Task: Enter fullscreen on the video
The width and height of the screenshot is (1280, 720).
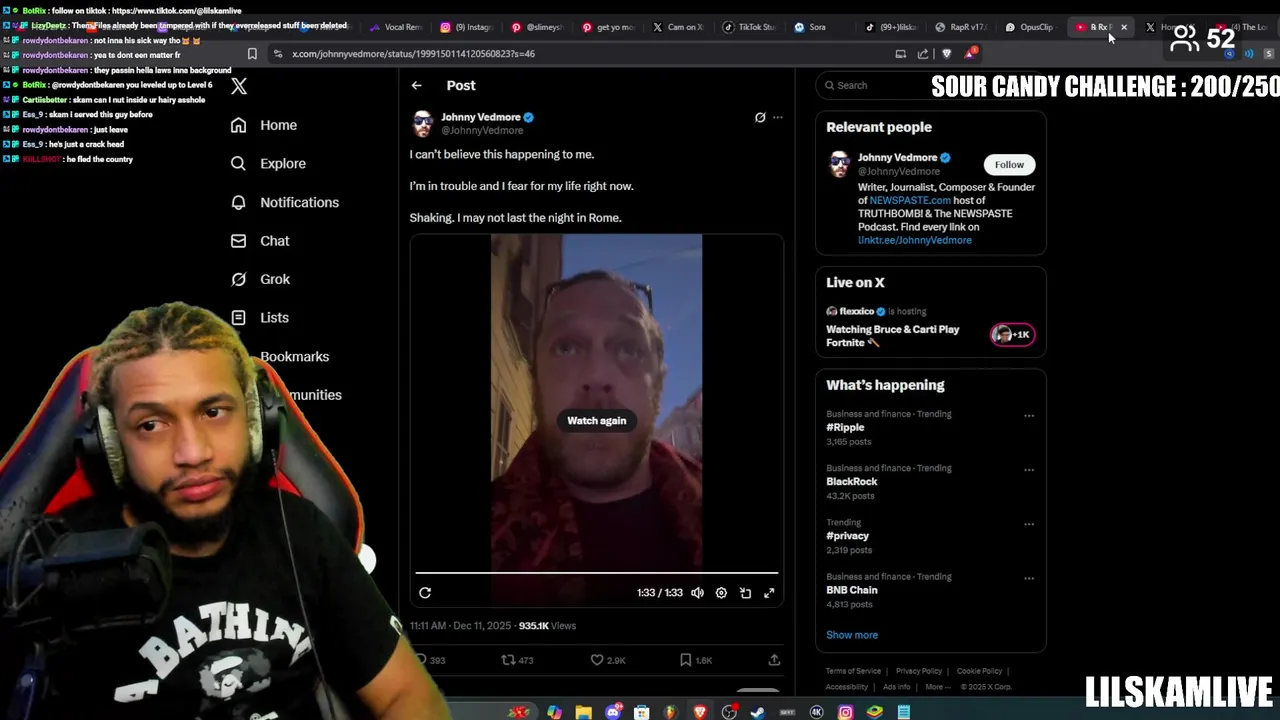Action: pyautogui.click(x=769, y=593)
